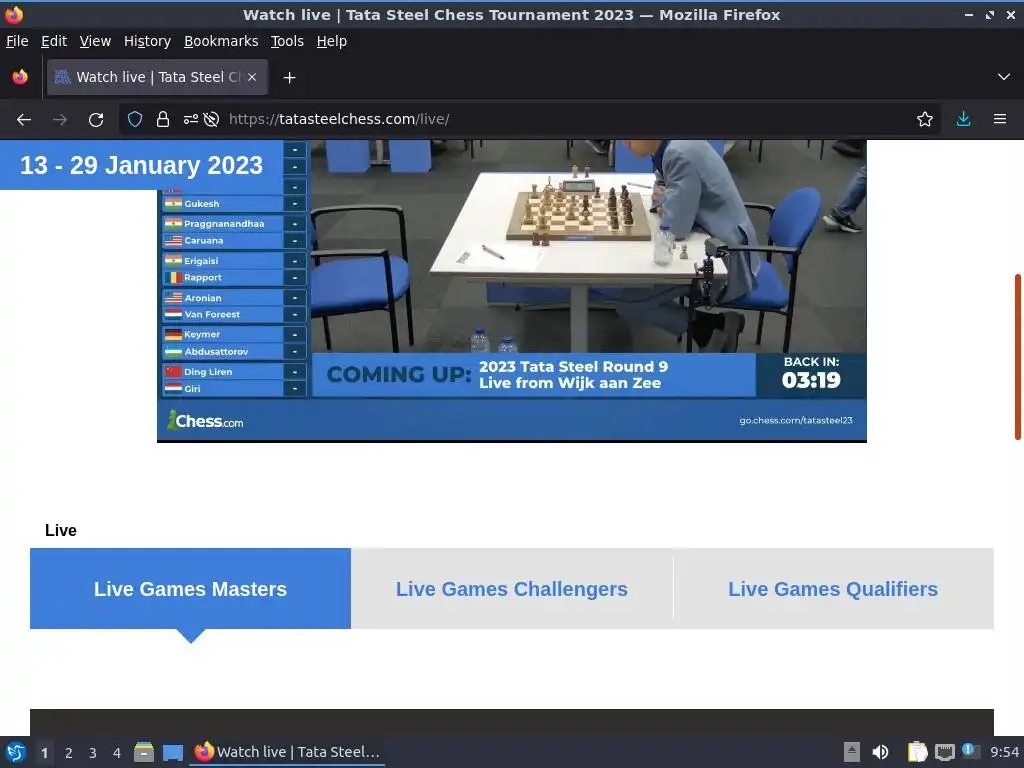The width and height of the screenshot is (1024, 768).
Task: Focus the Firefox window taskbar entry
Action: [287, 752]
